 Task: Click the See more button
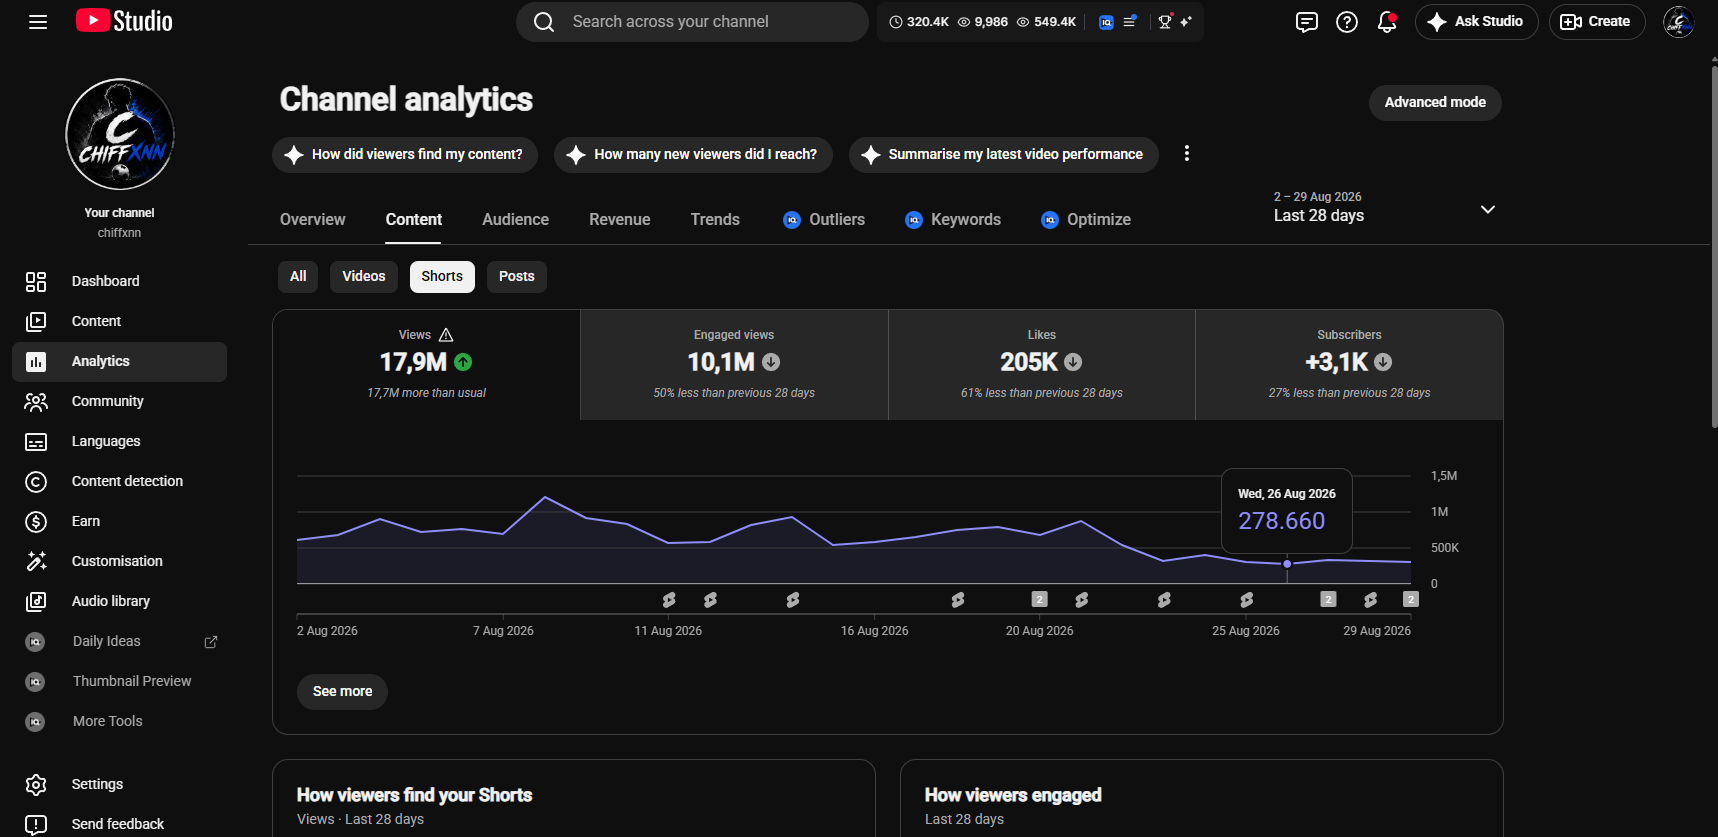(x=342, y=692)
